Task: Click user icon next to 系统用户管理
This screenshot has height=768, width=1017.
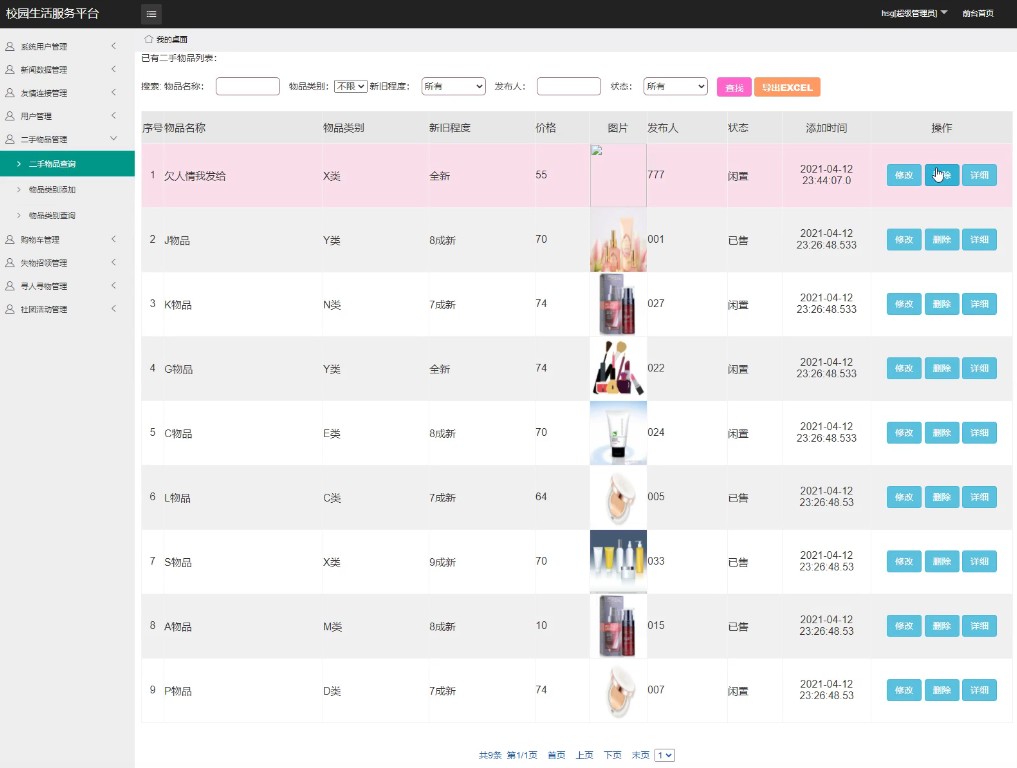Action: (10, 46)
